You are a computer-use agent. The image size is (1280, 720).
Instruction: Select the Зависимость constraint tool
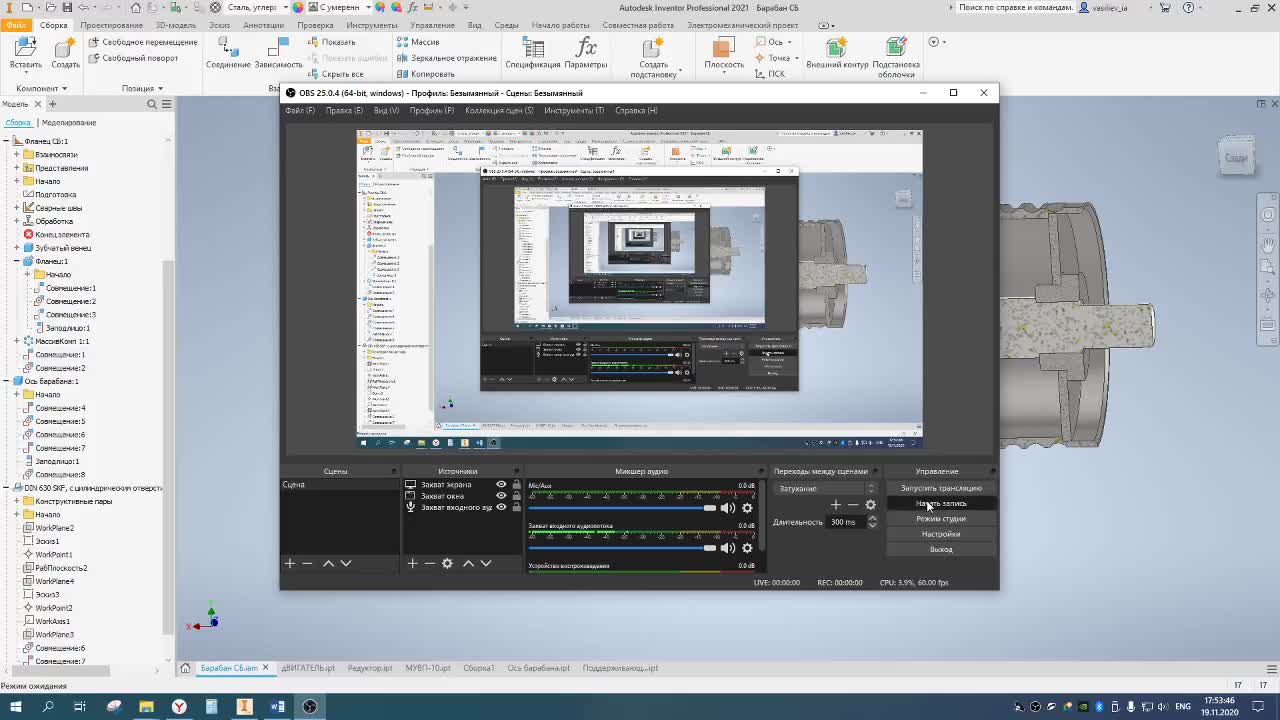click(x=278, y=54)
